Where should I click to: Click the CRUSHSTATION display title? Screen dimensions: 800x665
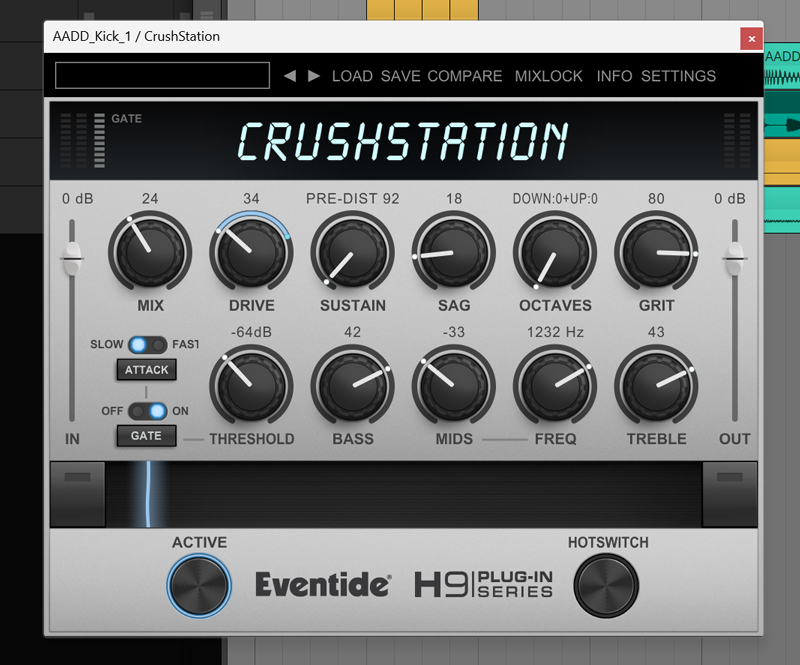click(x=403, y=141)
